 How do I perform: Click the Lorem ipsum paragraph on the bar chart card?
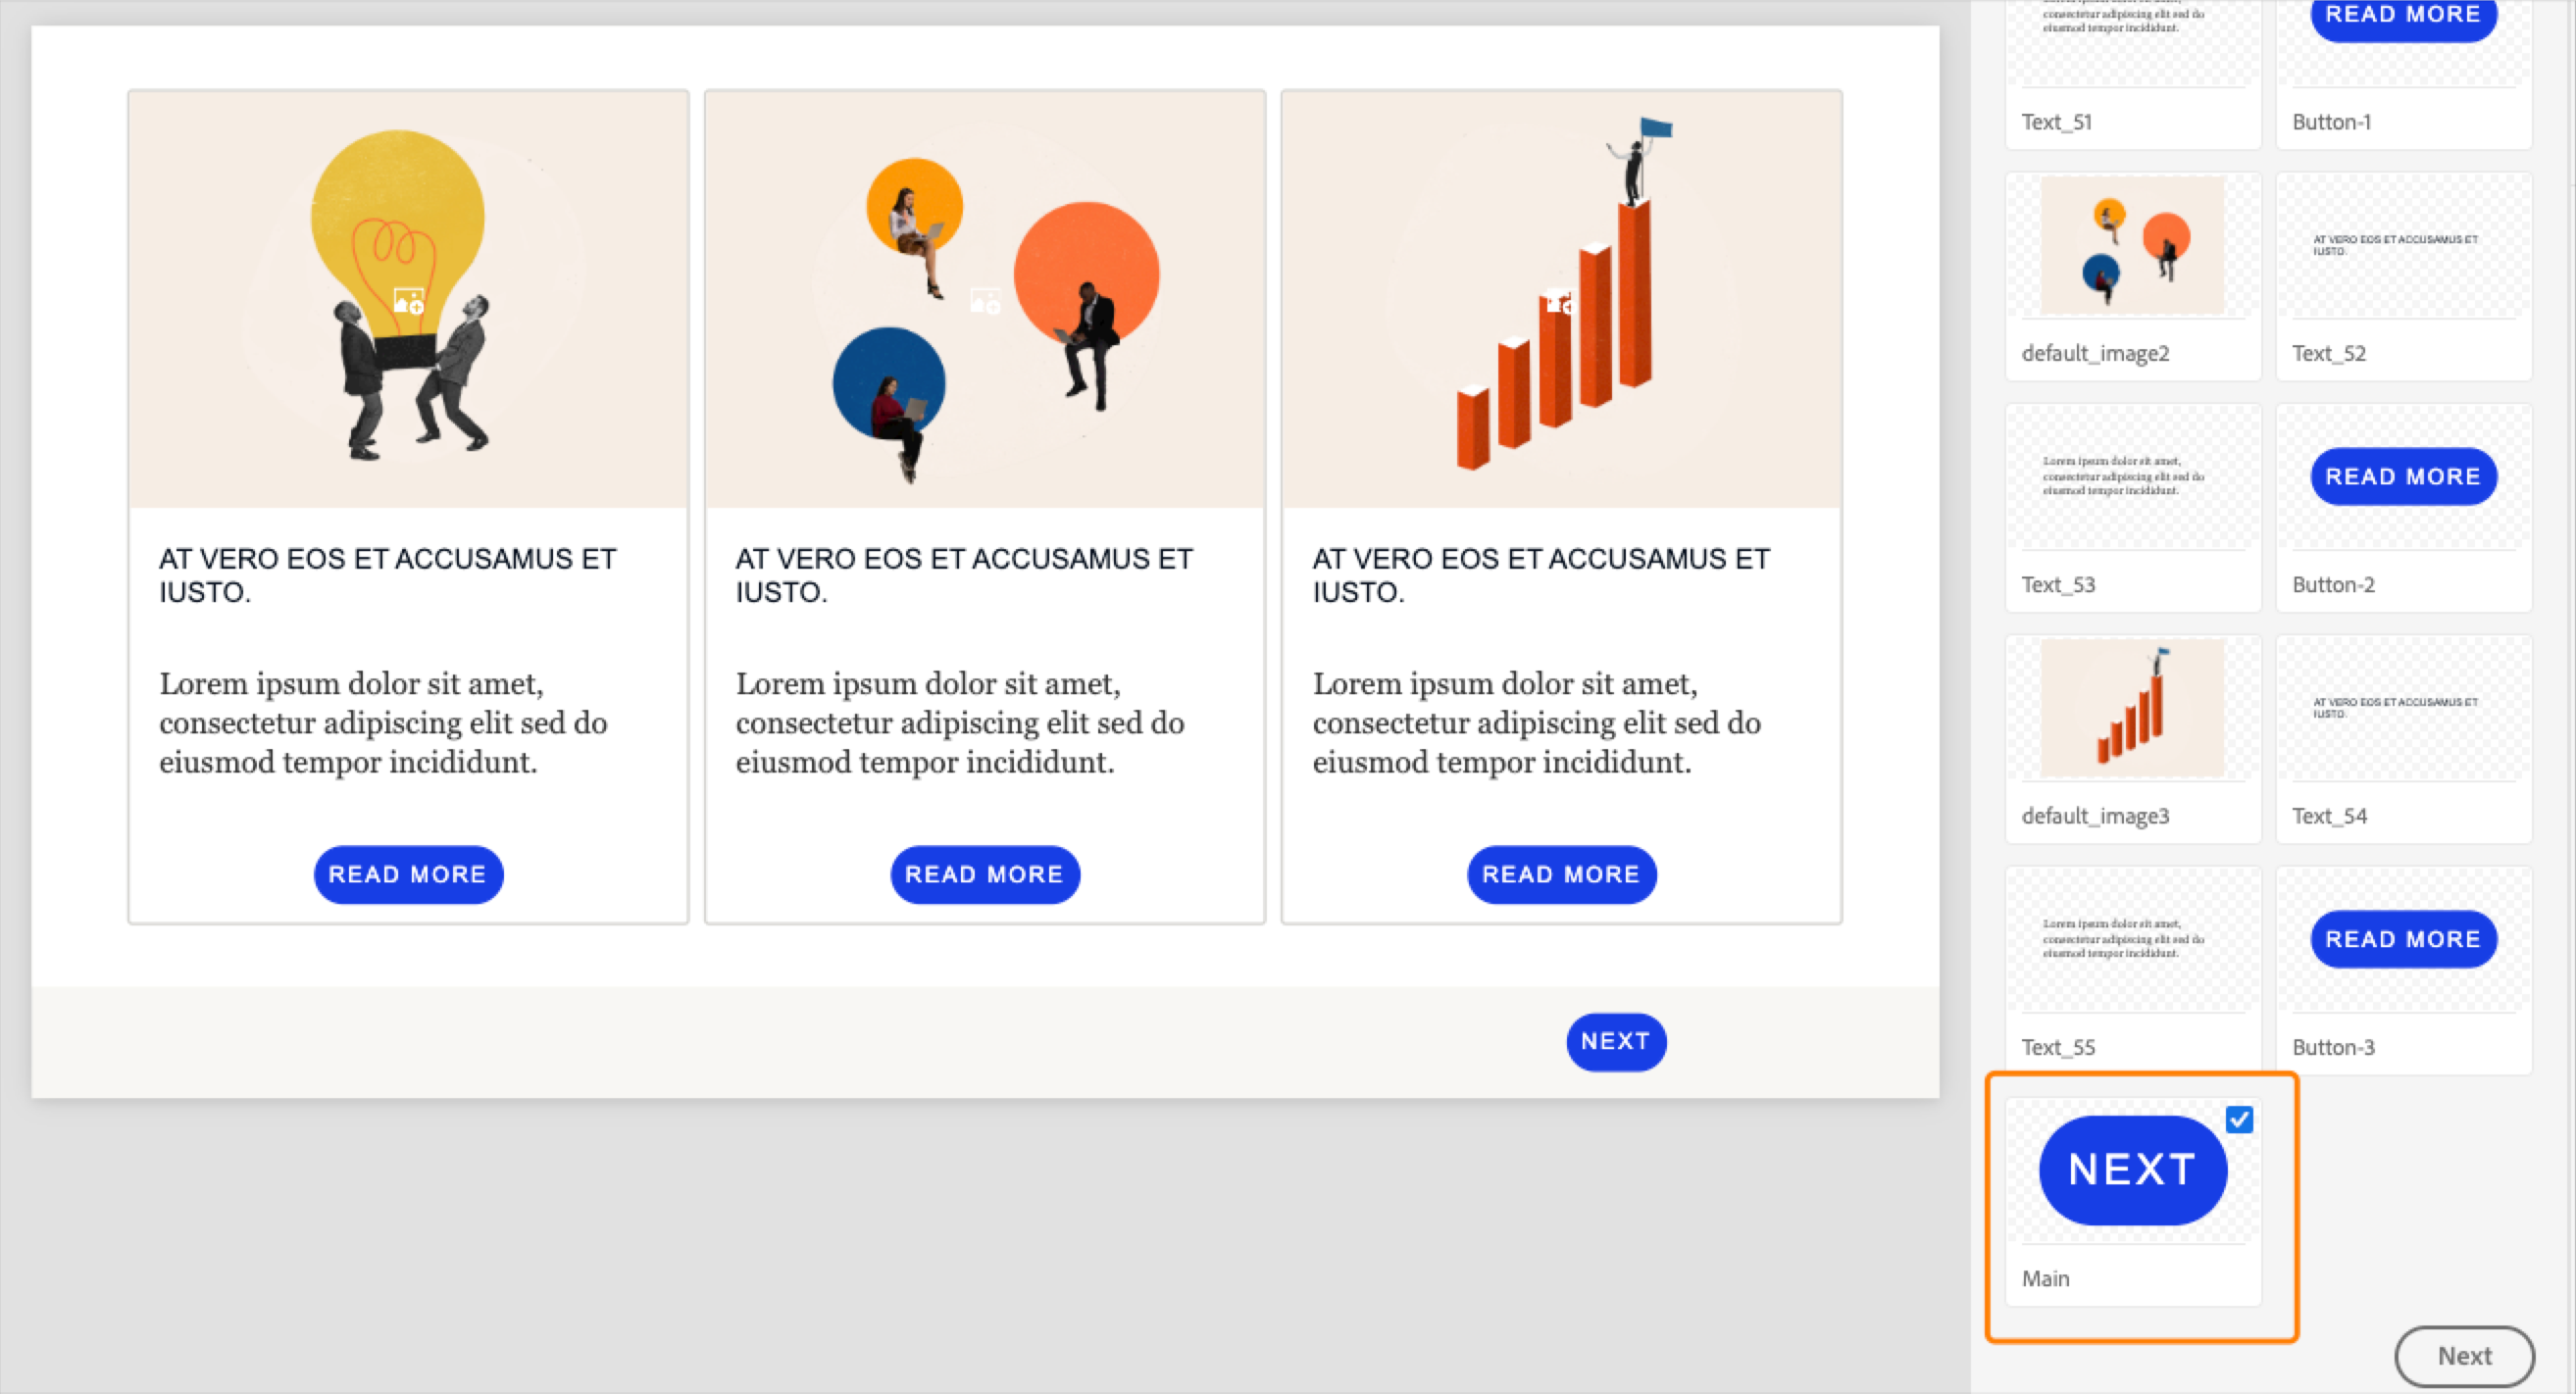click(x=1536, y=722)
